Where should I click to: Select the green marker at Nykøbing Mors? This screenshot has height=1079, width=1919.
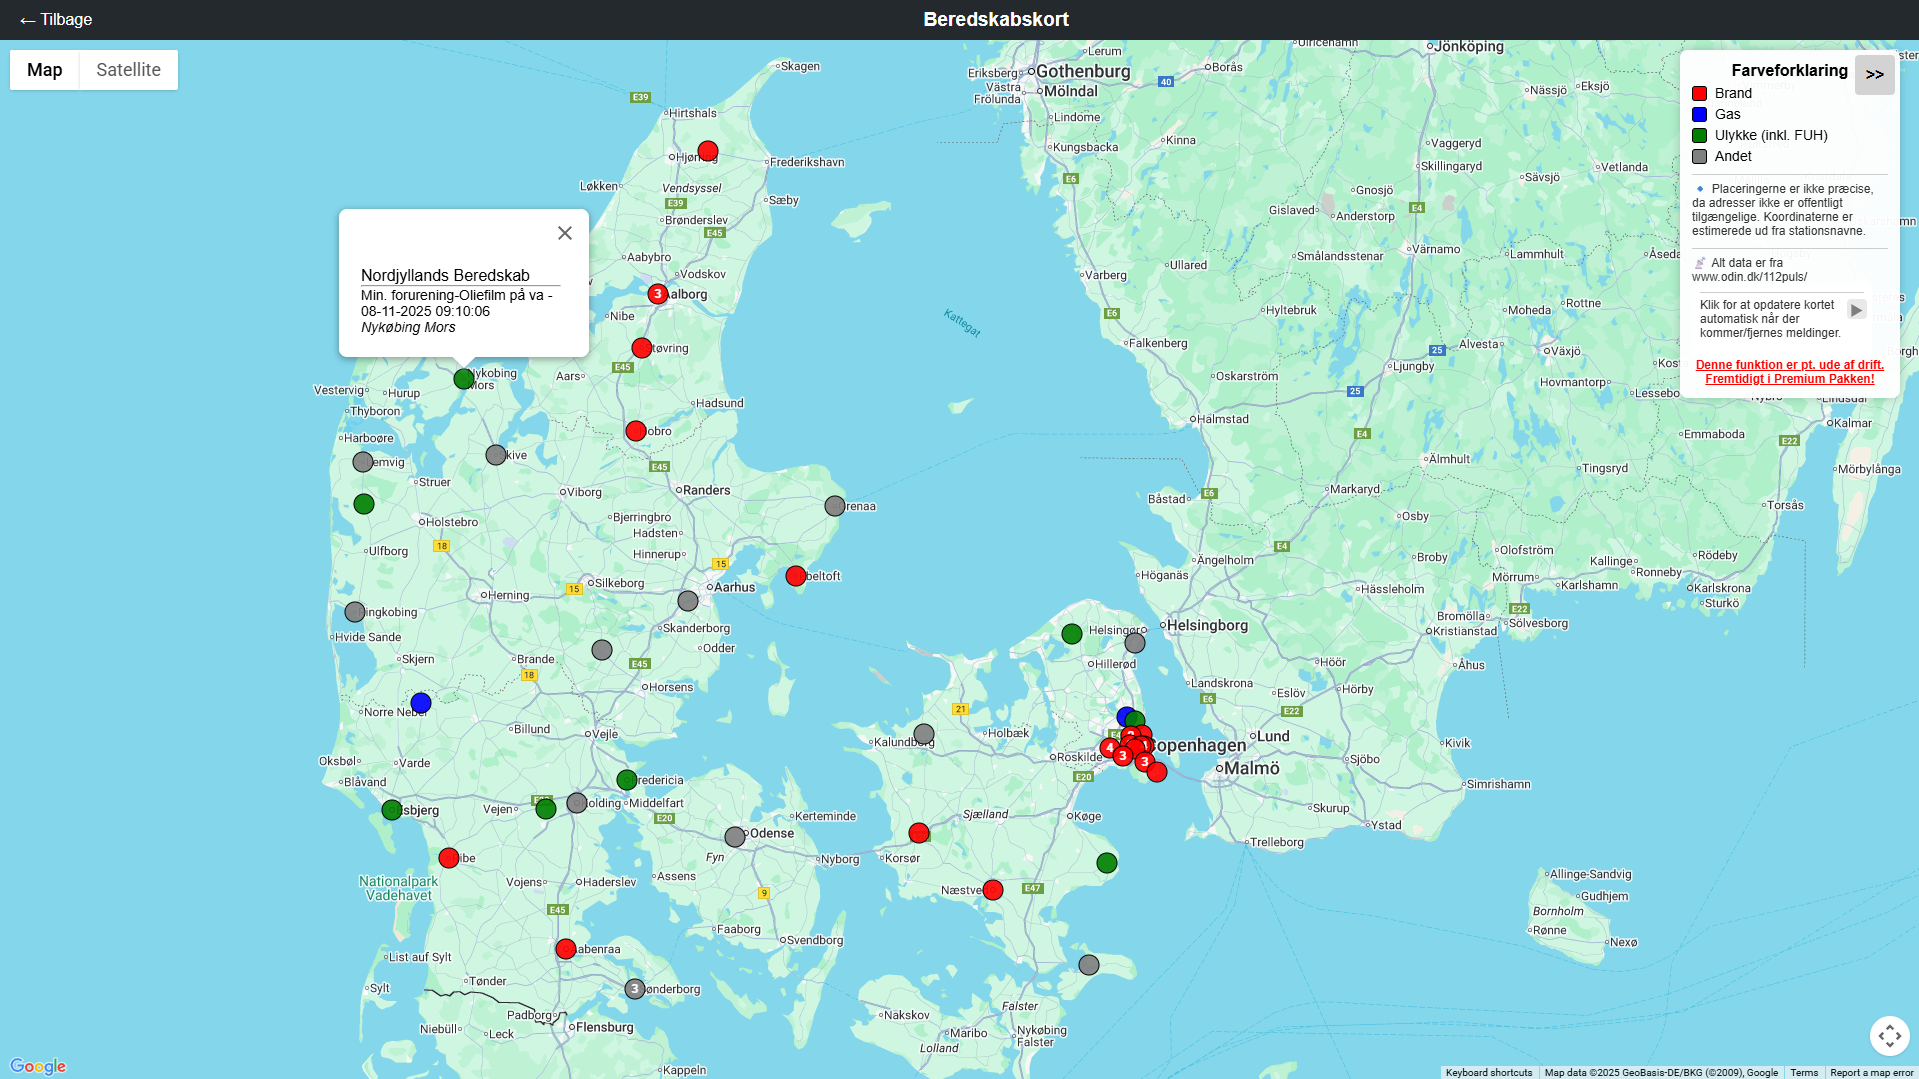[x=464, y=379]
